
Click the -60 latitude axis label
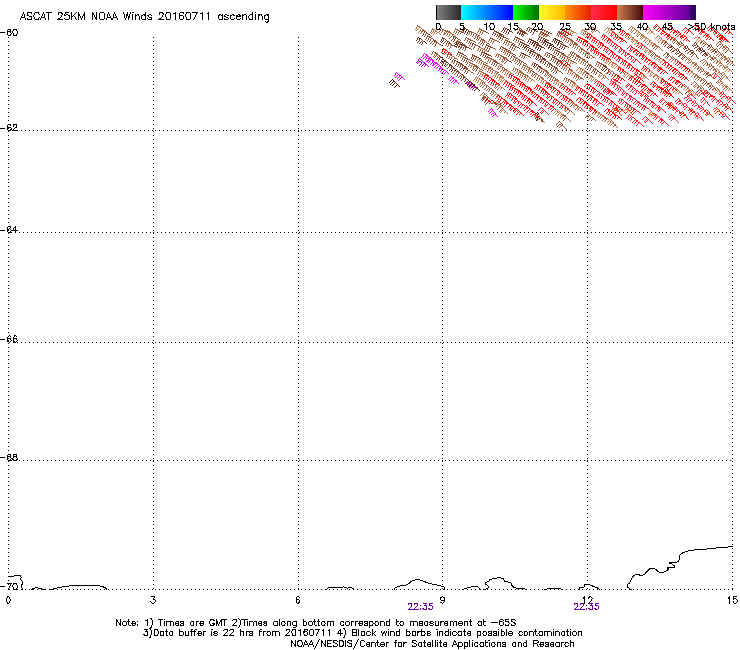(x=9, y=33)
